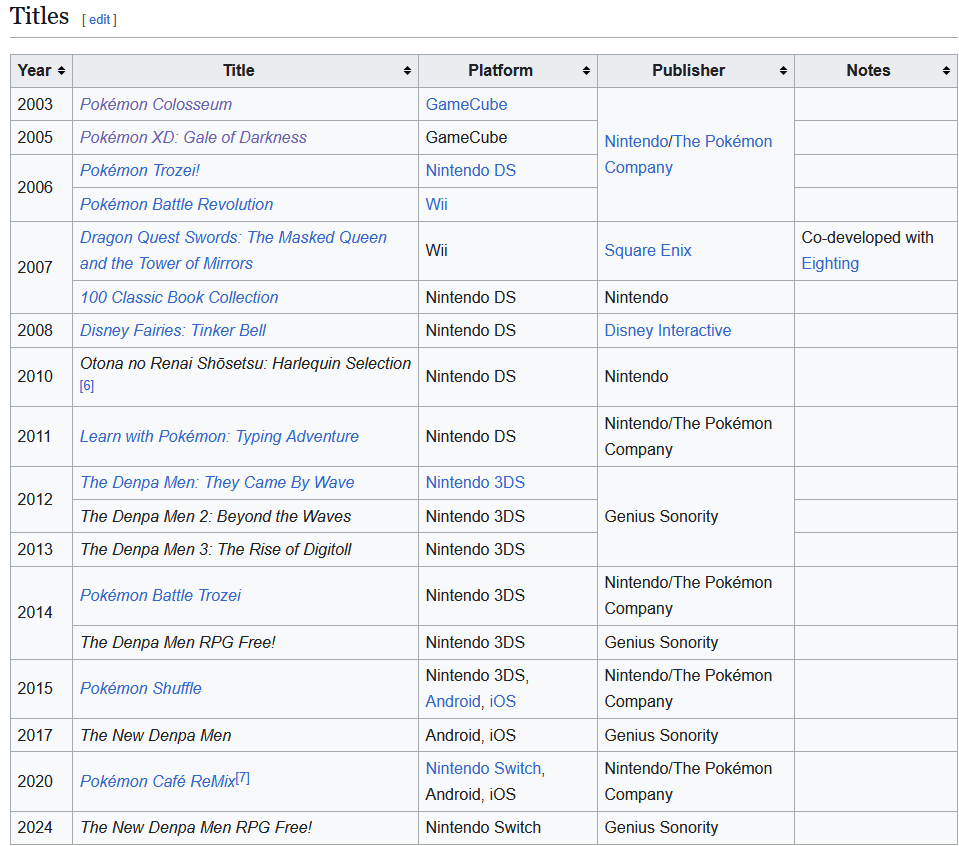Open the 100 Classic Book Collection link
Screen dimensions: 959x846
(179, 297)
